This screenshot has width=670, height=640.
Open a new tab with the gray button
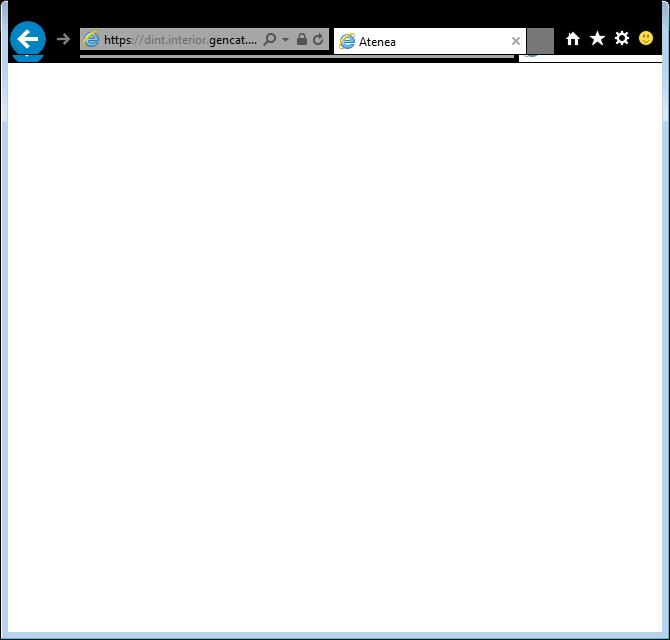540,41
